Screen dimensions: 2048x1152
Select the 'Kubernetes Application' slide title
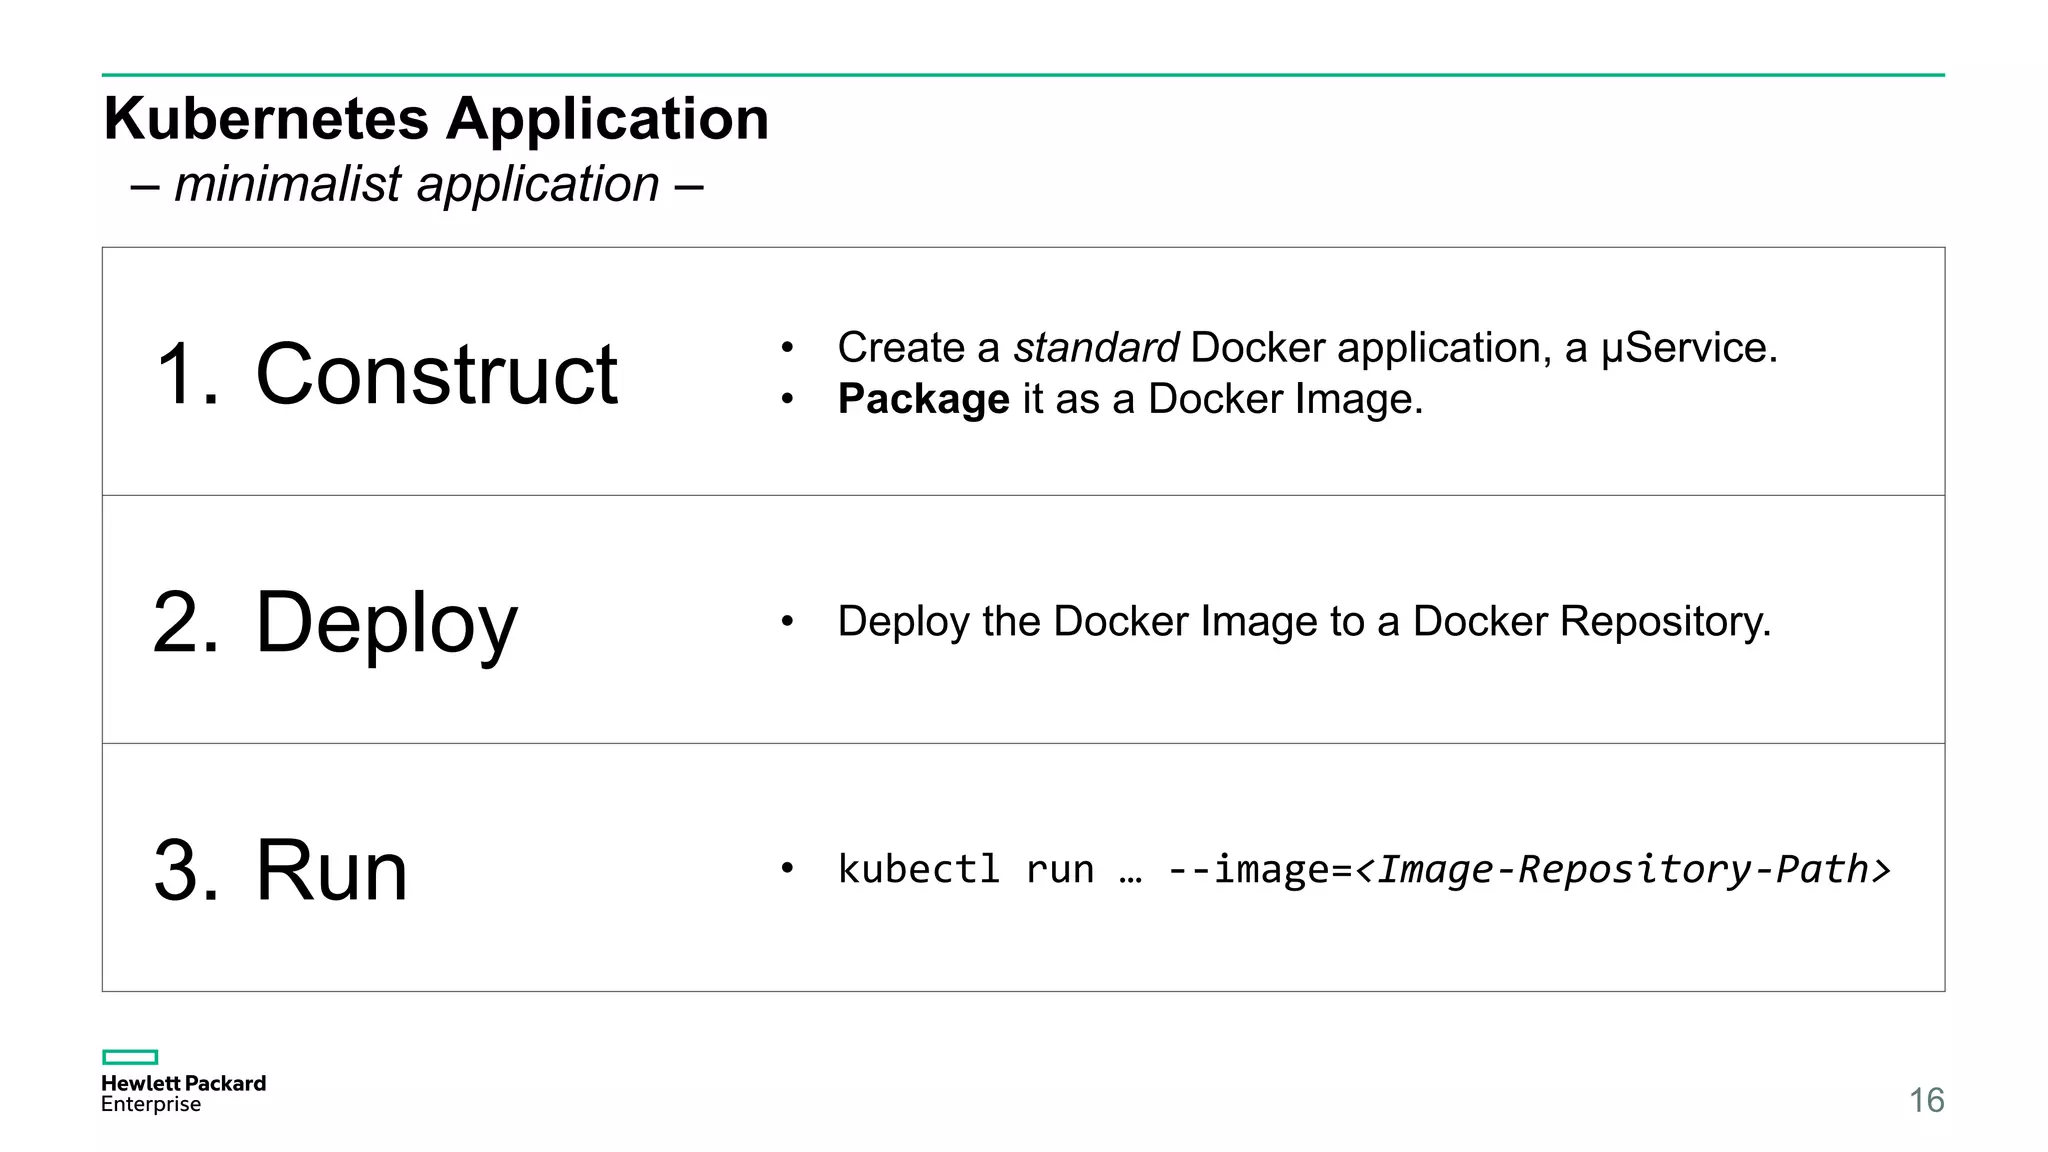tap(436, 119)
